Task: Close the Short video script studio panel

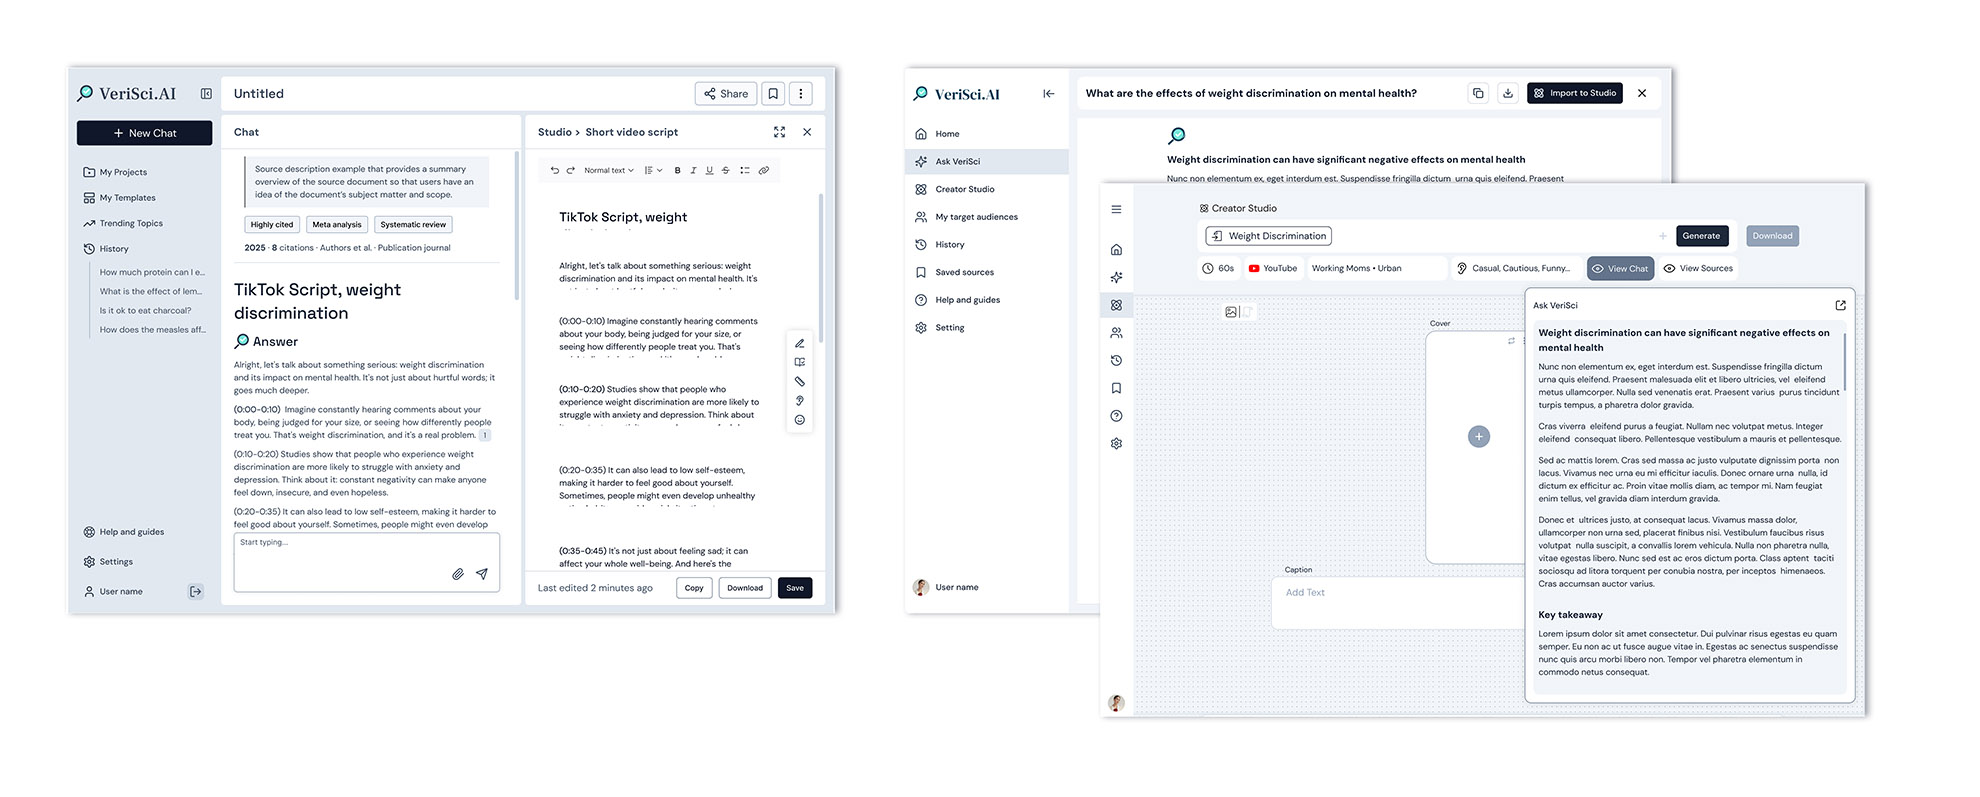Action: coord(807,132)
